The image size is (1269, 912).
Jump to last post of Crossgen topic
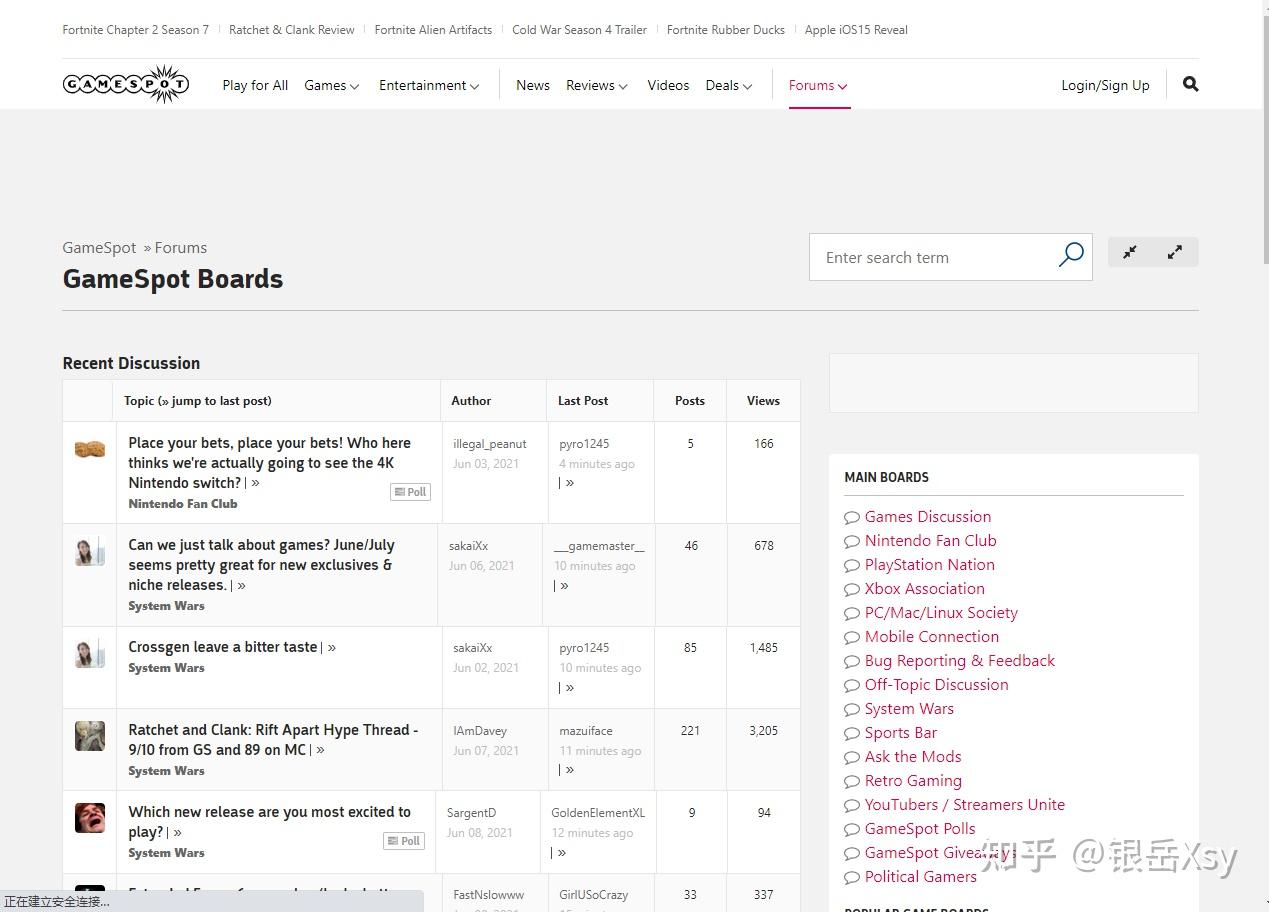pos(332,648)
